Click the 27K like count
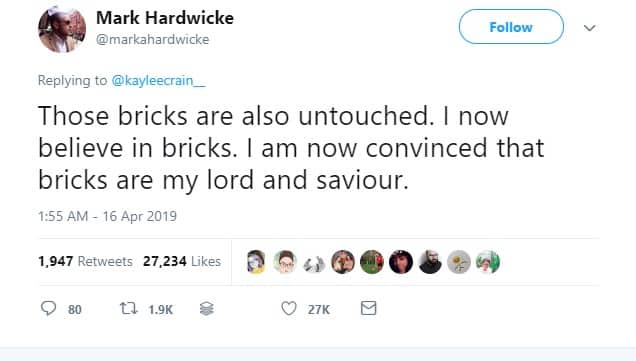Viewport: 636px width, 361px height. point(318,310)
